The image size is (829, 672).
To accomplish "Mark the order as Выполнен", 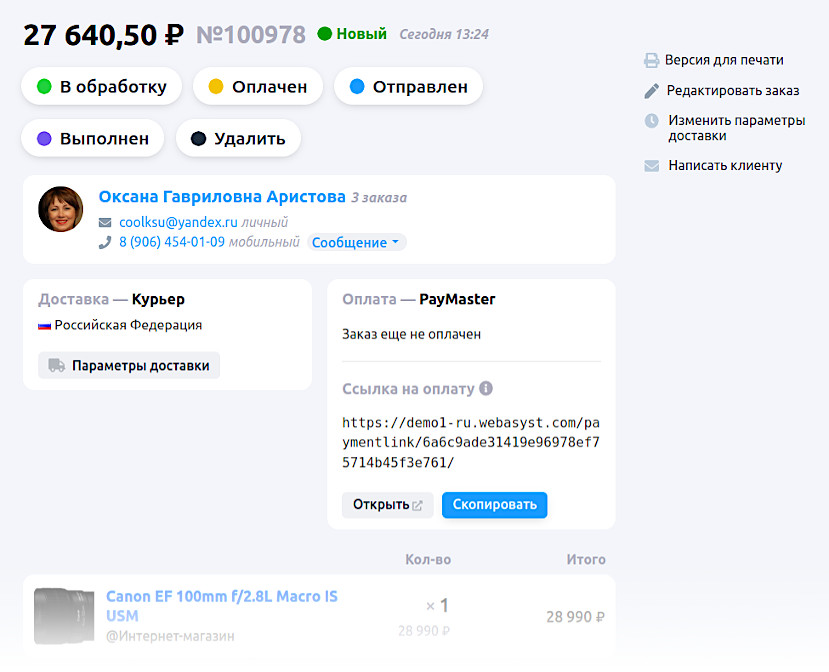I will (92, 137).
